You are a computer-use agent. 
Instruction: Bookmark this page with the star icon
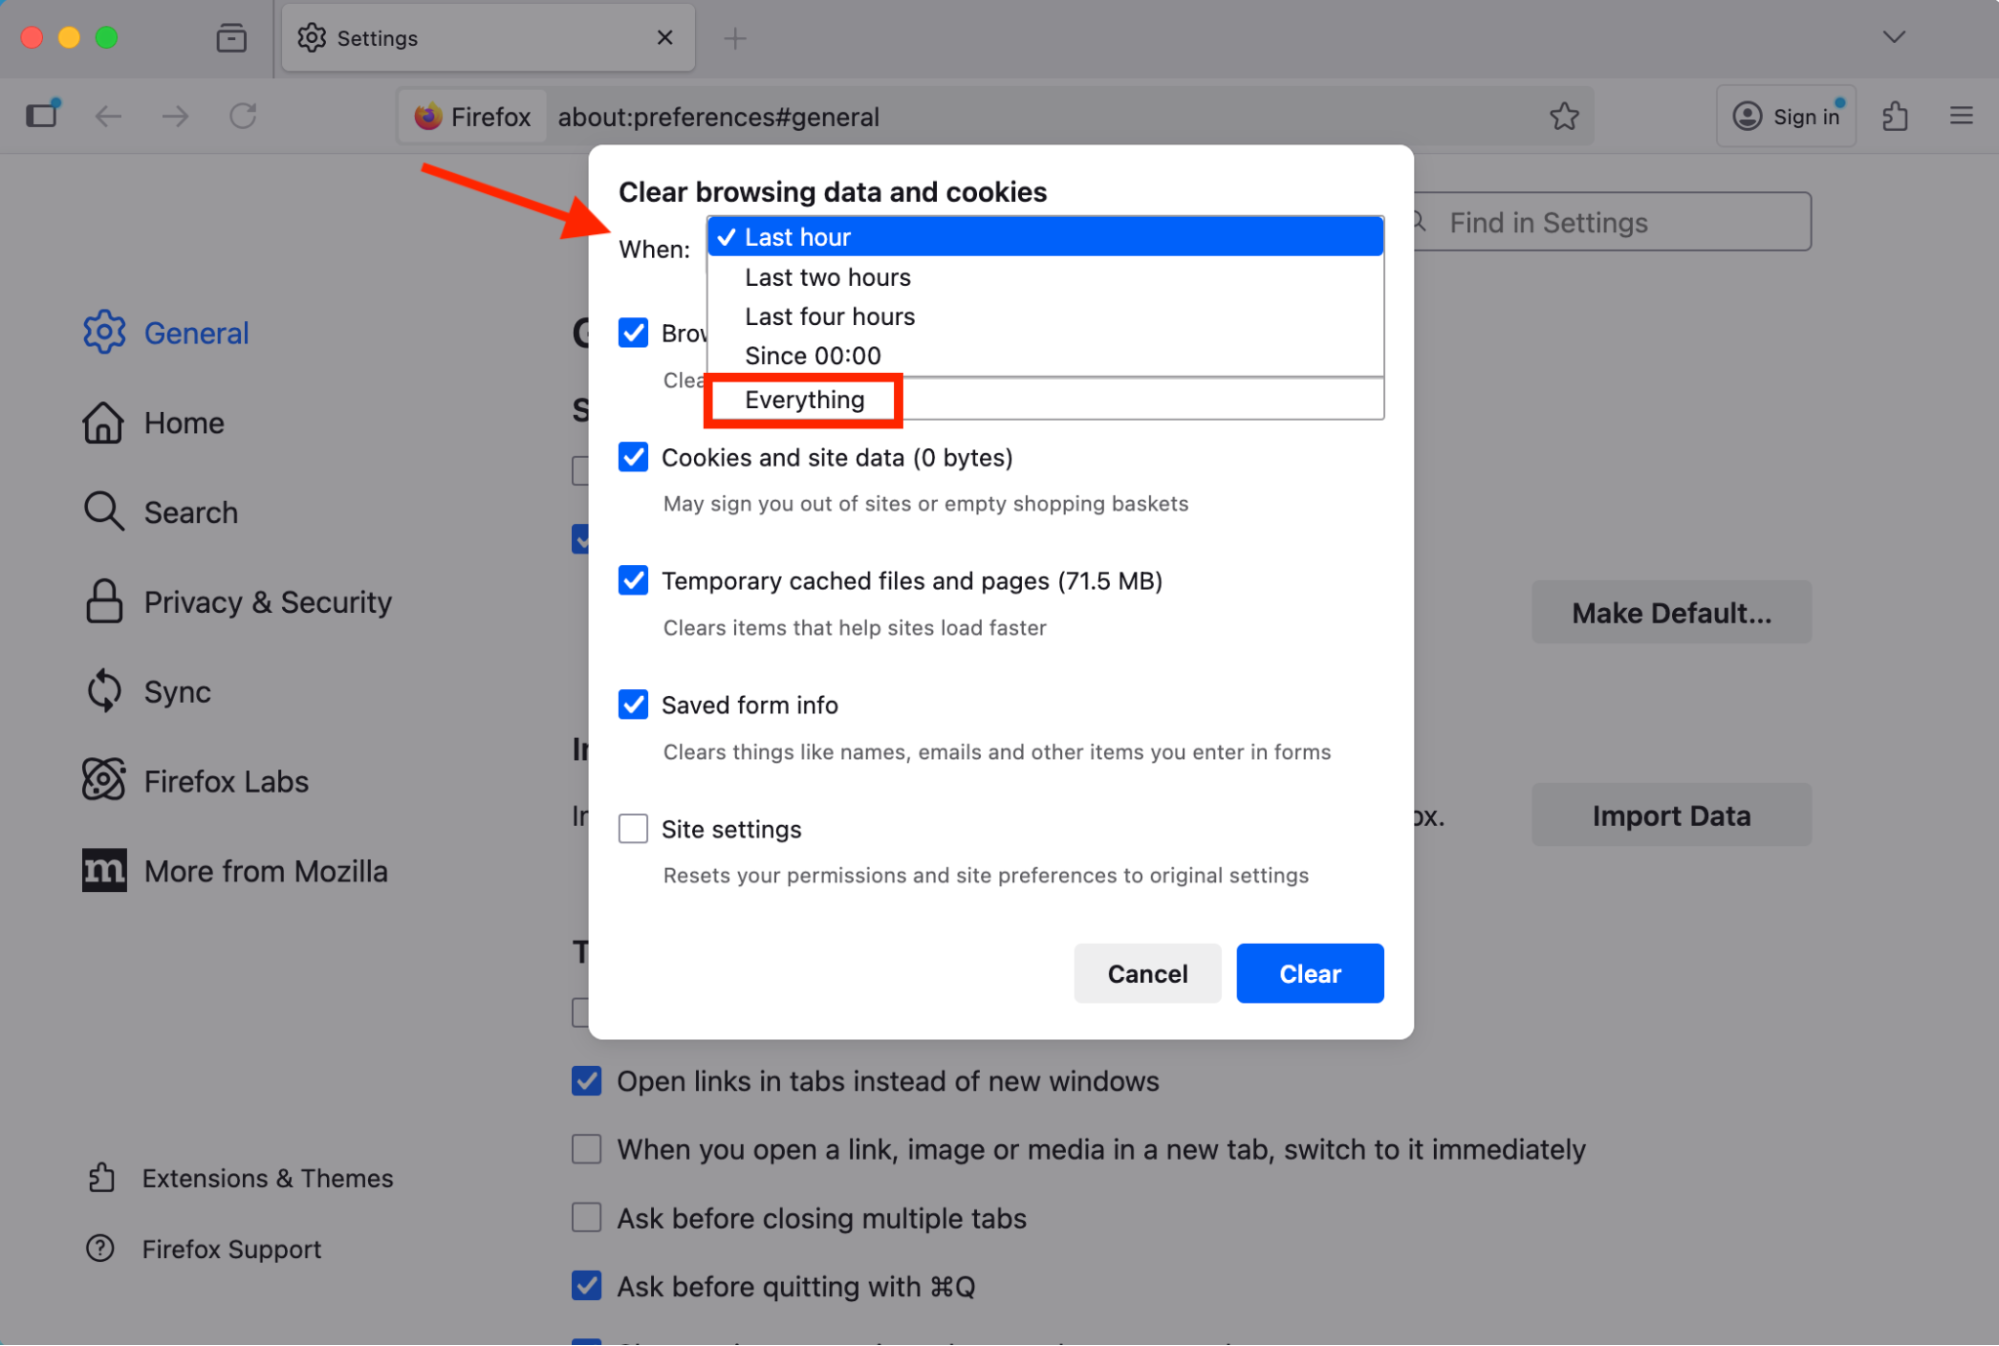(x=1564, y=116)
